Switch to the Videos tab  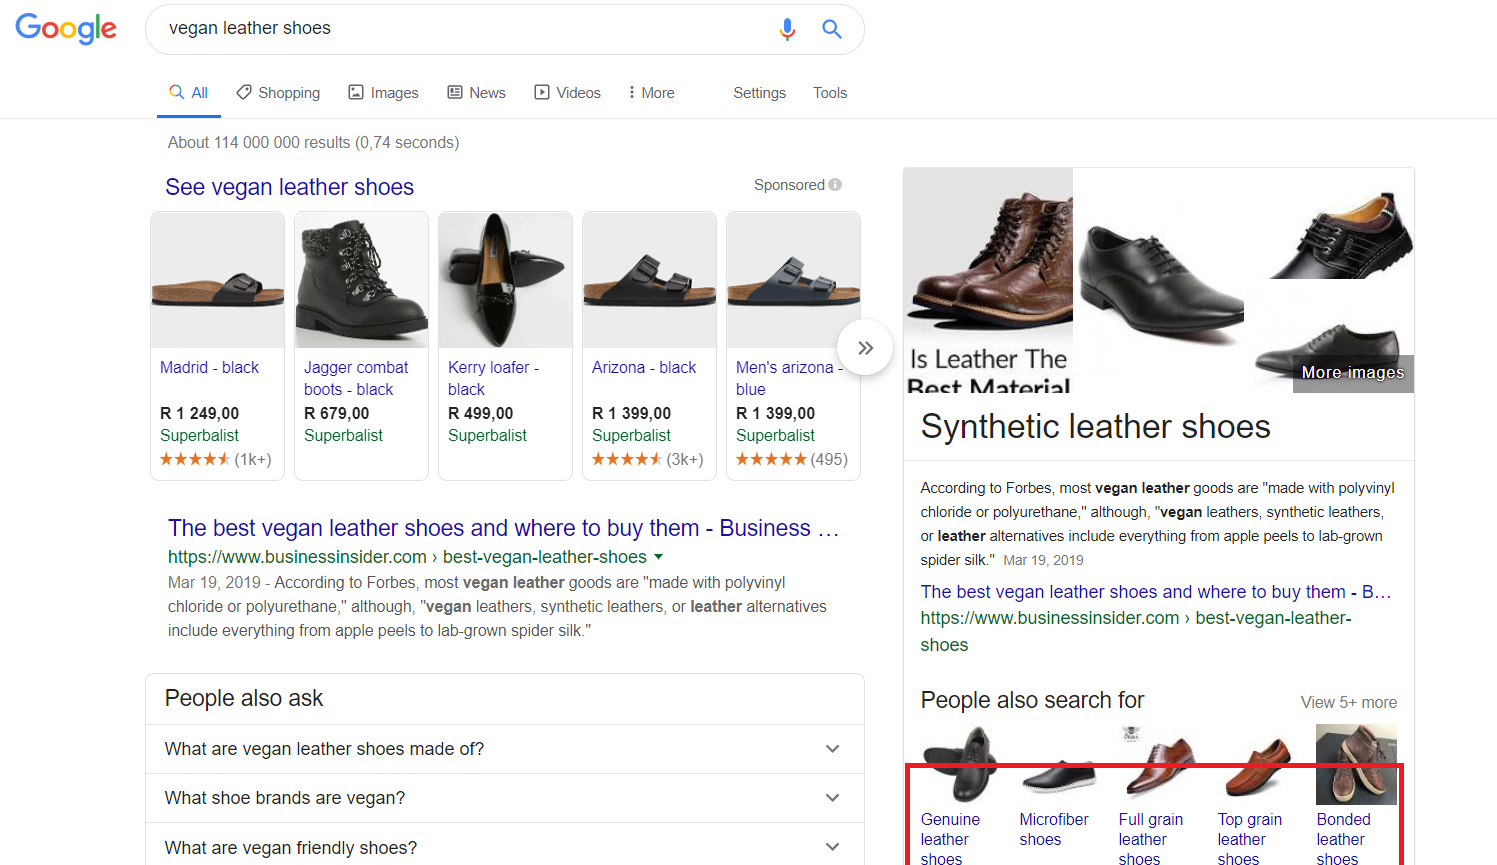click(x=567, y=93)
